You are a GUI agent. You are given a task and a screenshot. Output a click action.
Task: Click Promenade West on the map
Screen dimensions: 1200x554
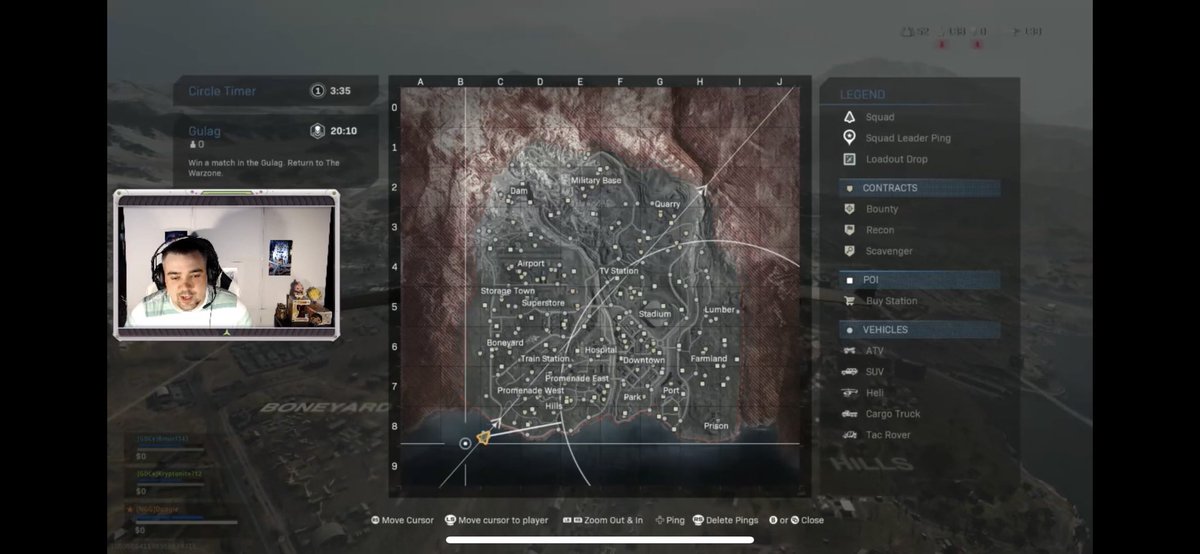[531, 391]
